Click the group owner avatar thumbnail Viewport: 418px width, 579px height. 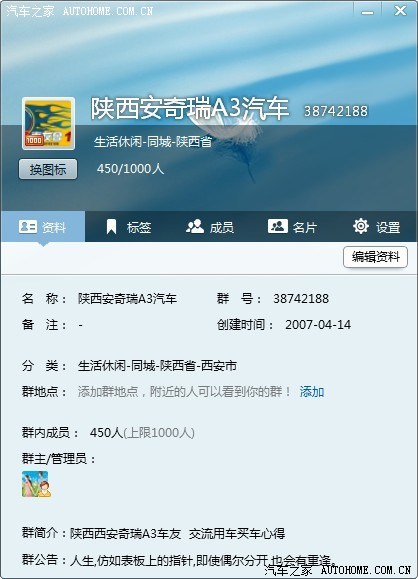pos(36,484)
